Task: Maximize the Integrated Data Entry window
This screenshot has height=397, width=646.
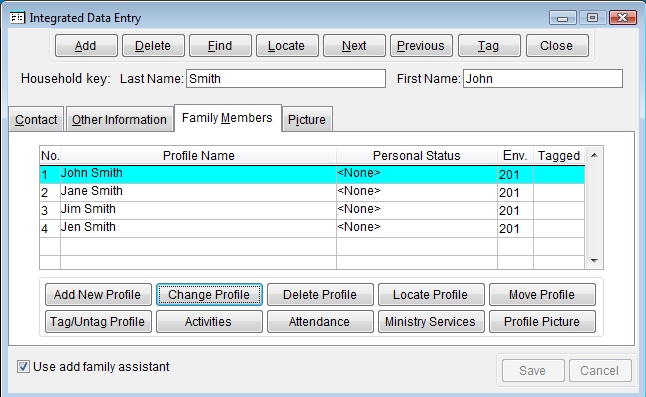Action: [x=592, y=18]
